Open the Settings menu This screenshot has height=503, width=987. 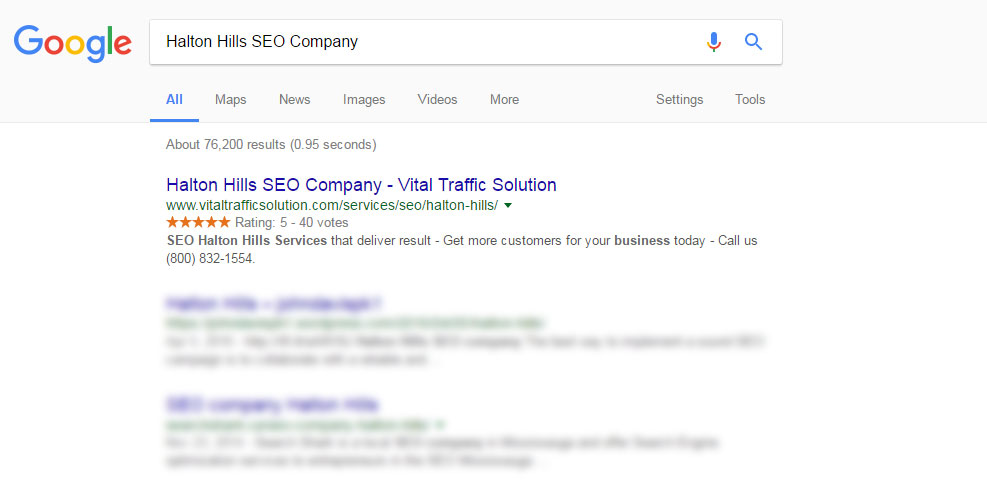(x=679, y=99)
